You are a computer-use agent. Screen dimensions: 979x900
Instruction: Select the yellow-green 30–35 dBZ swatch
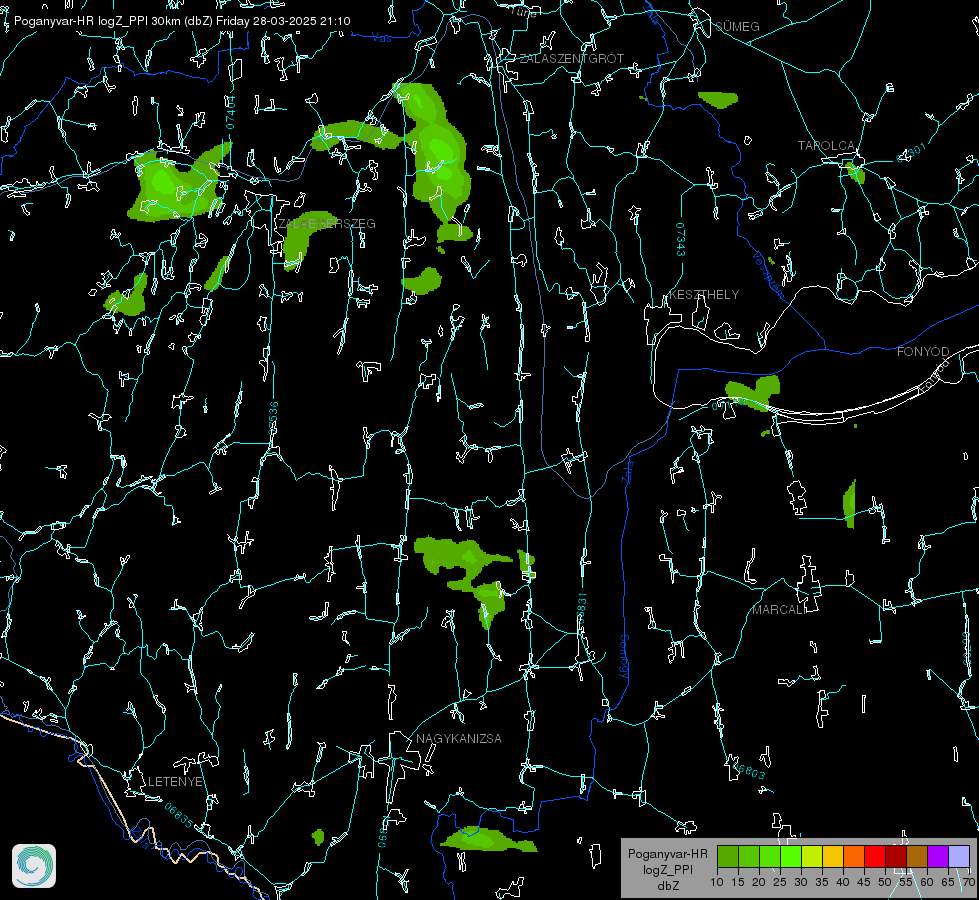coord(812,856)
